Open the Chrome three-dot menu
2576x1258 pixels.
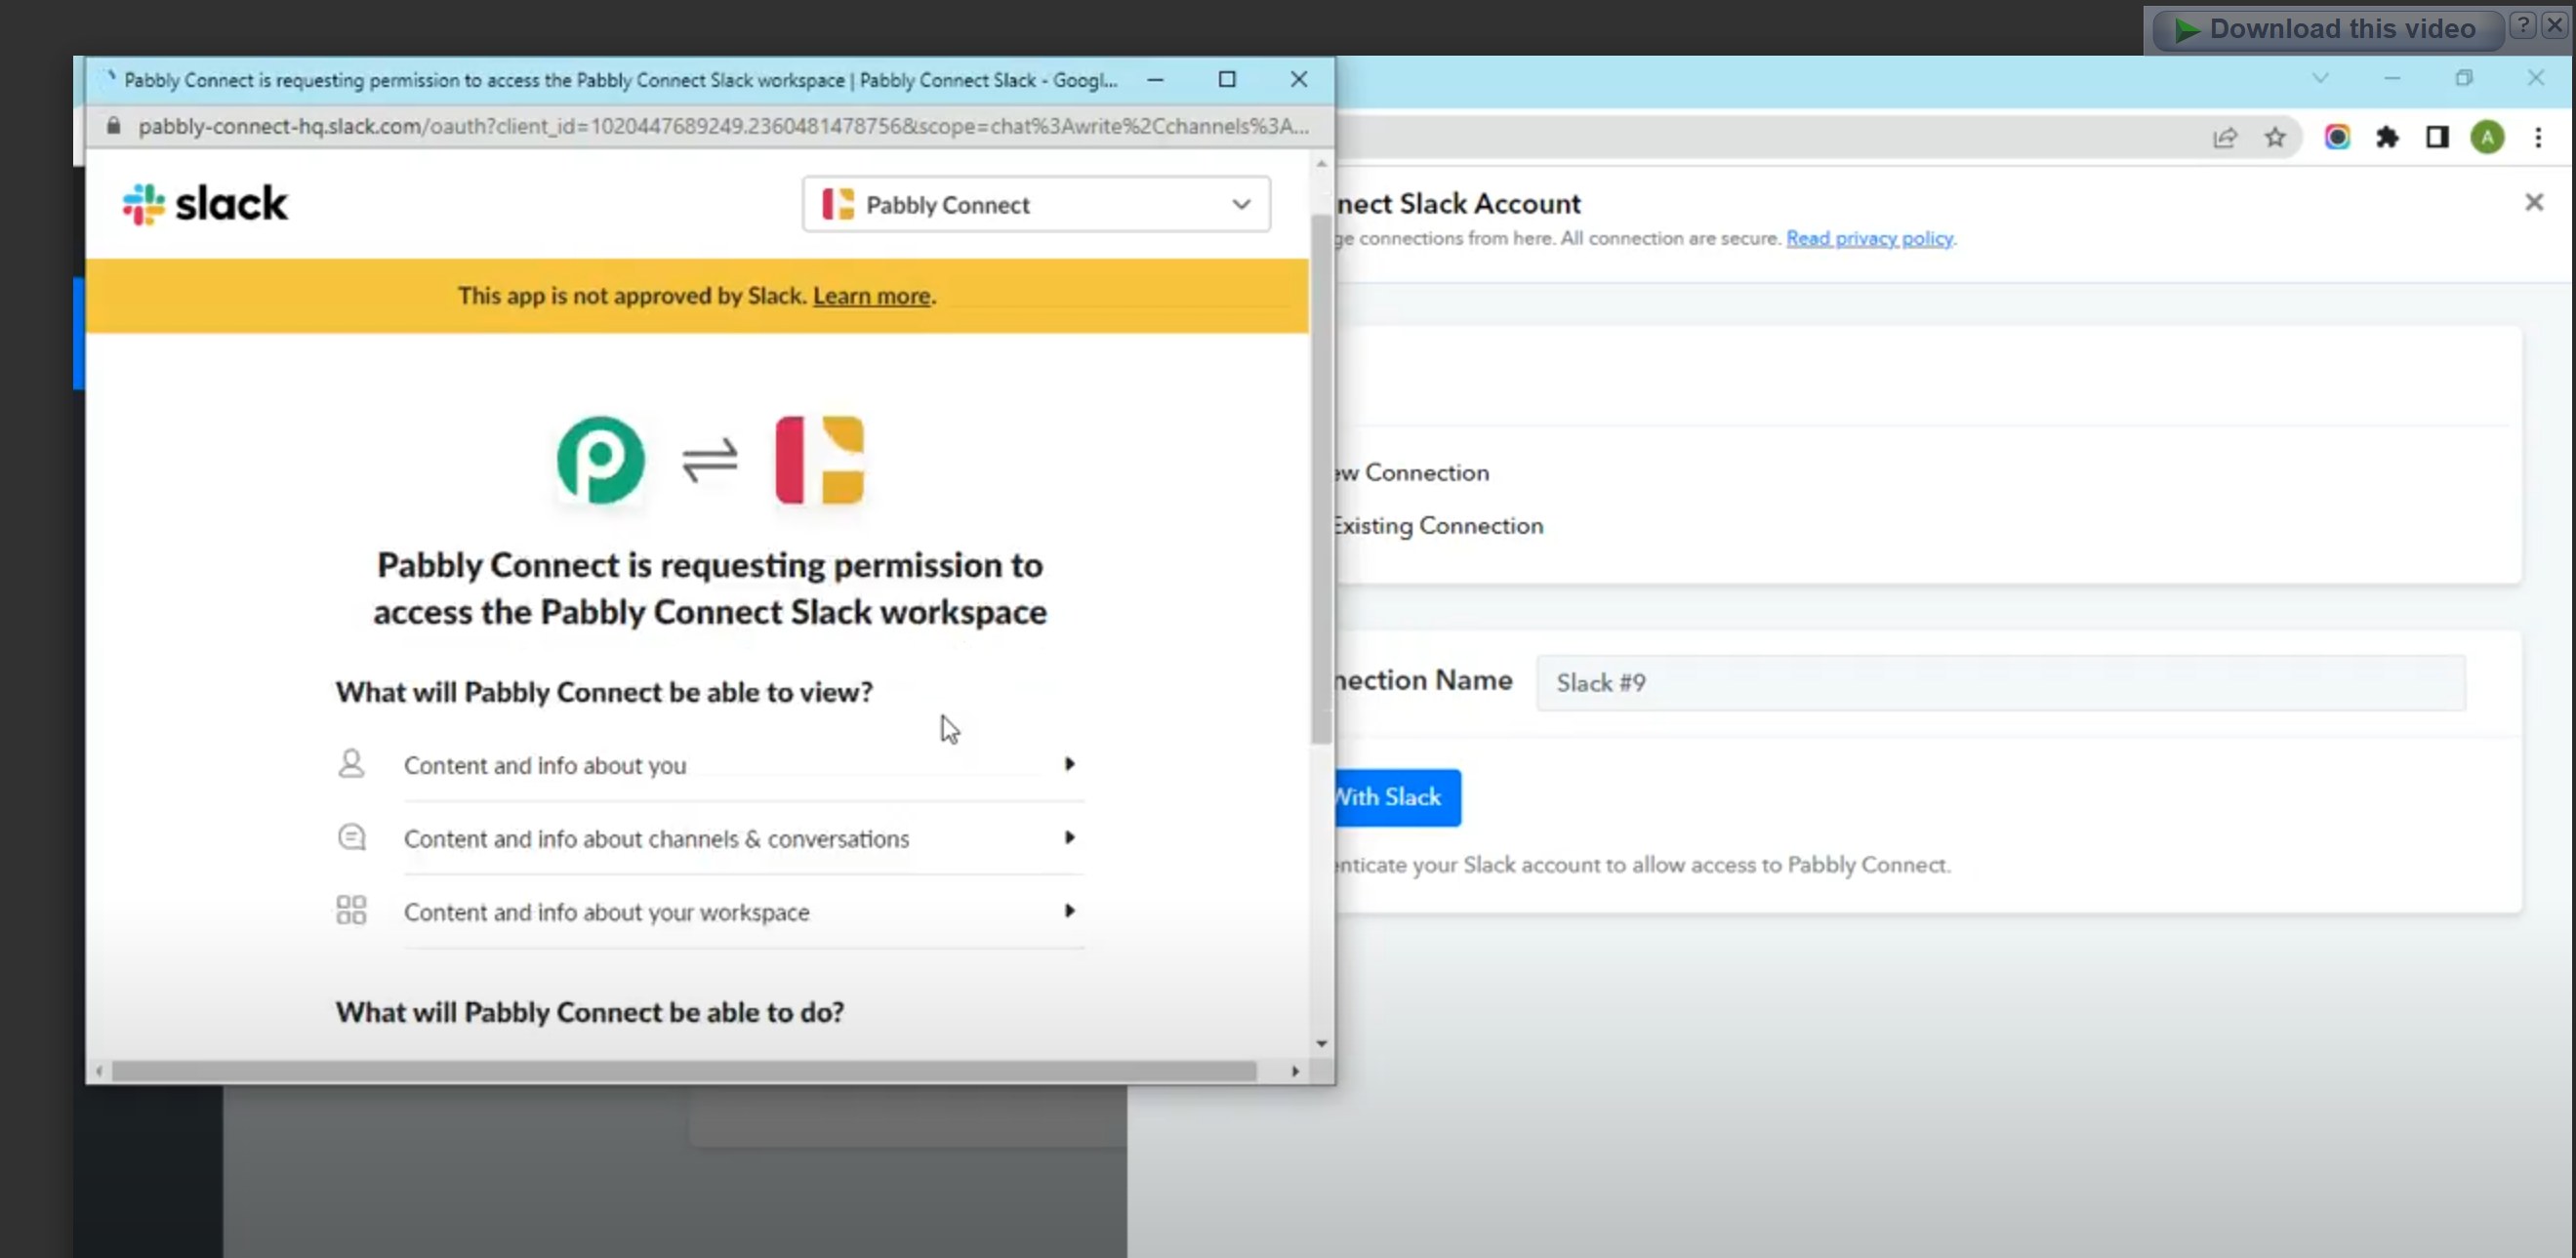tap(2538, 138)
